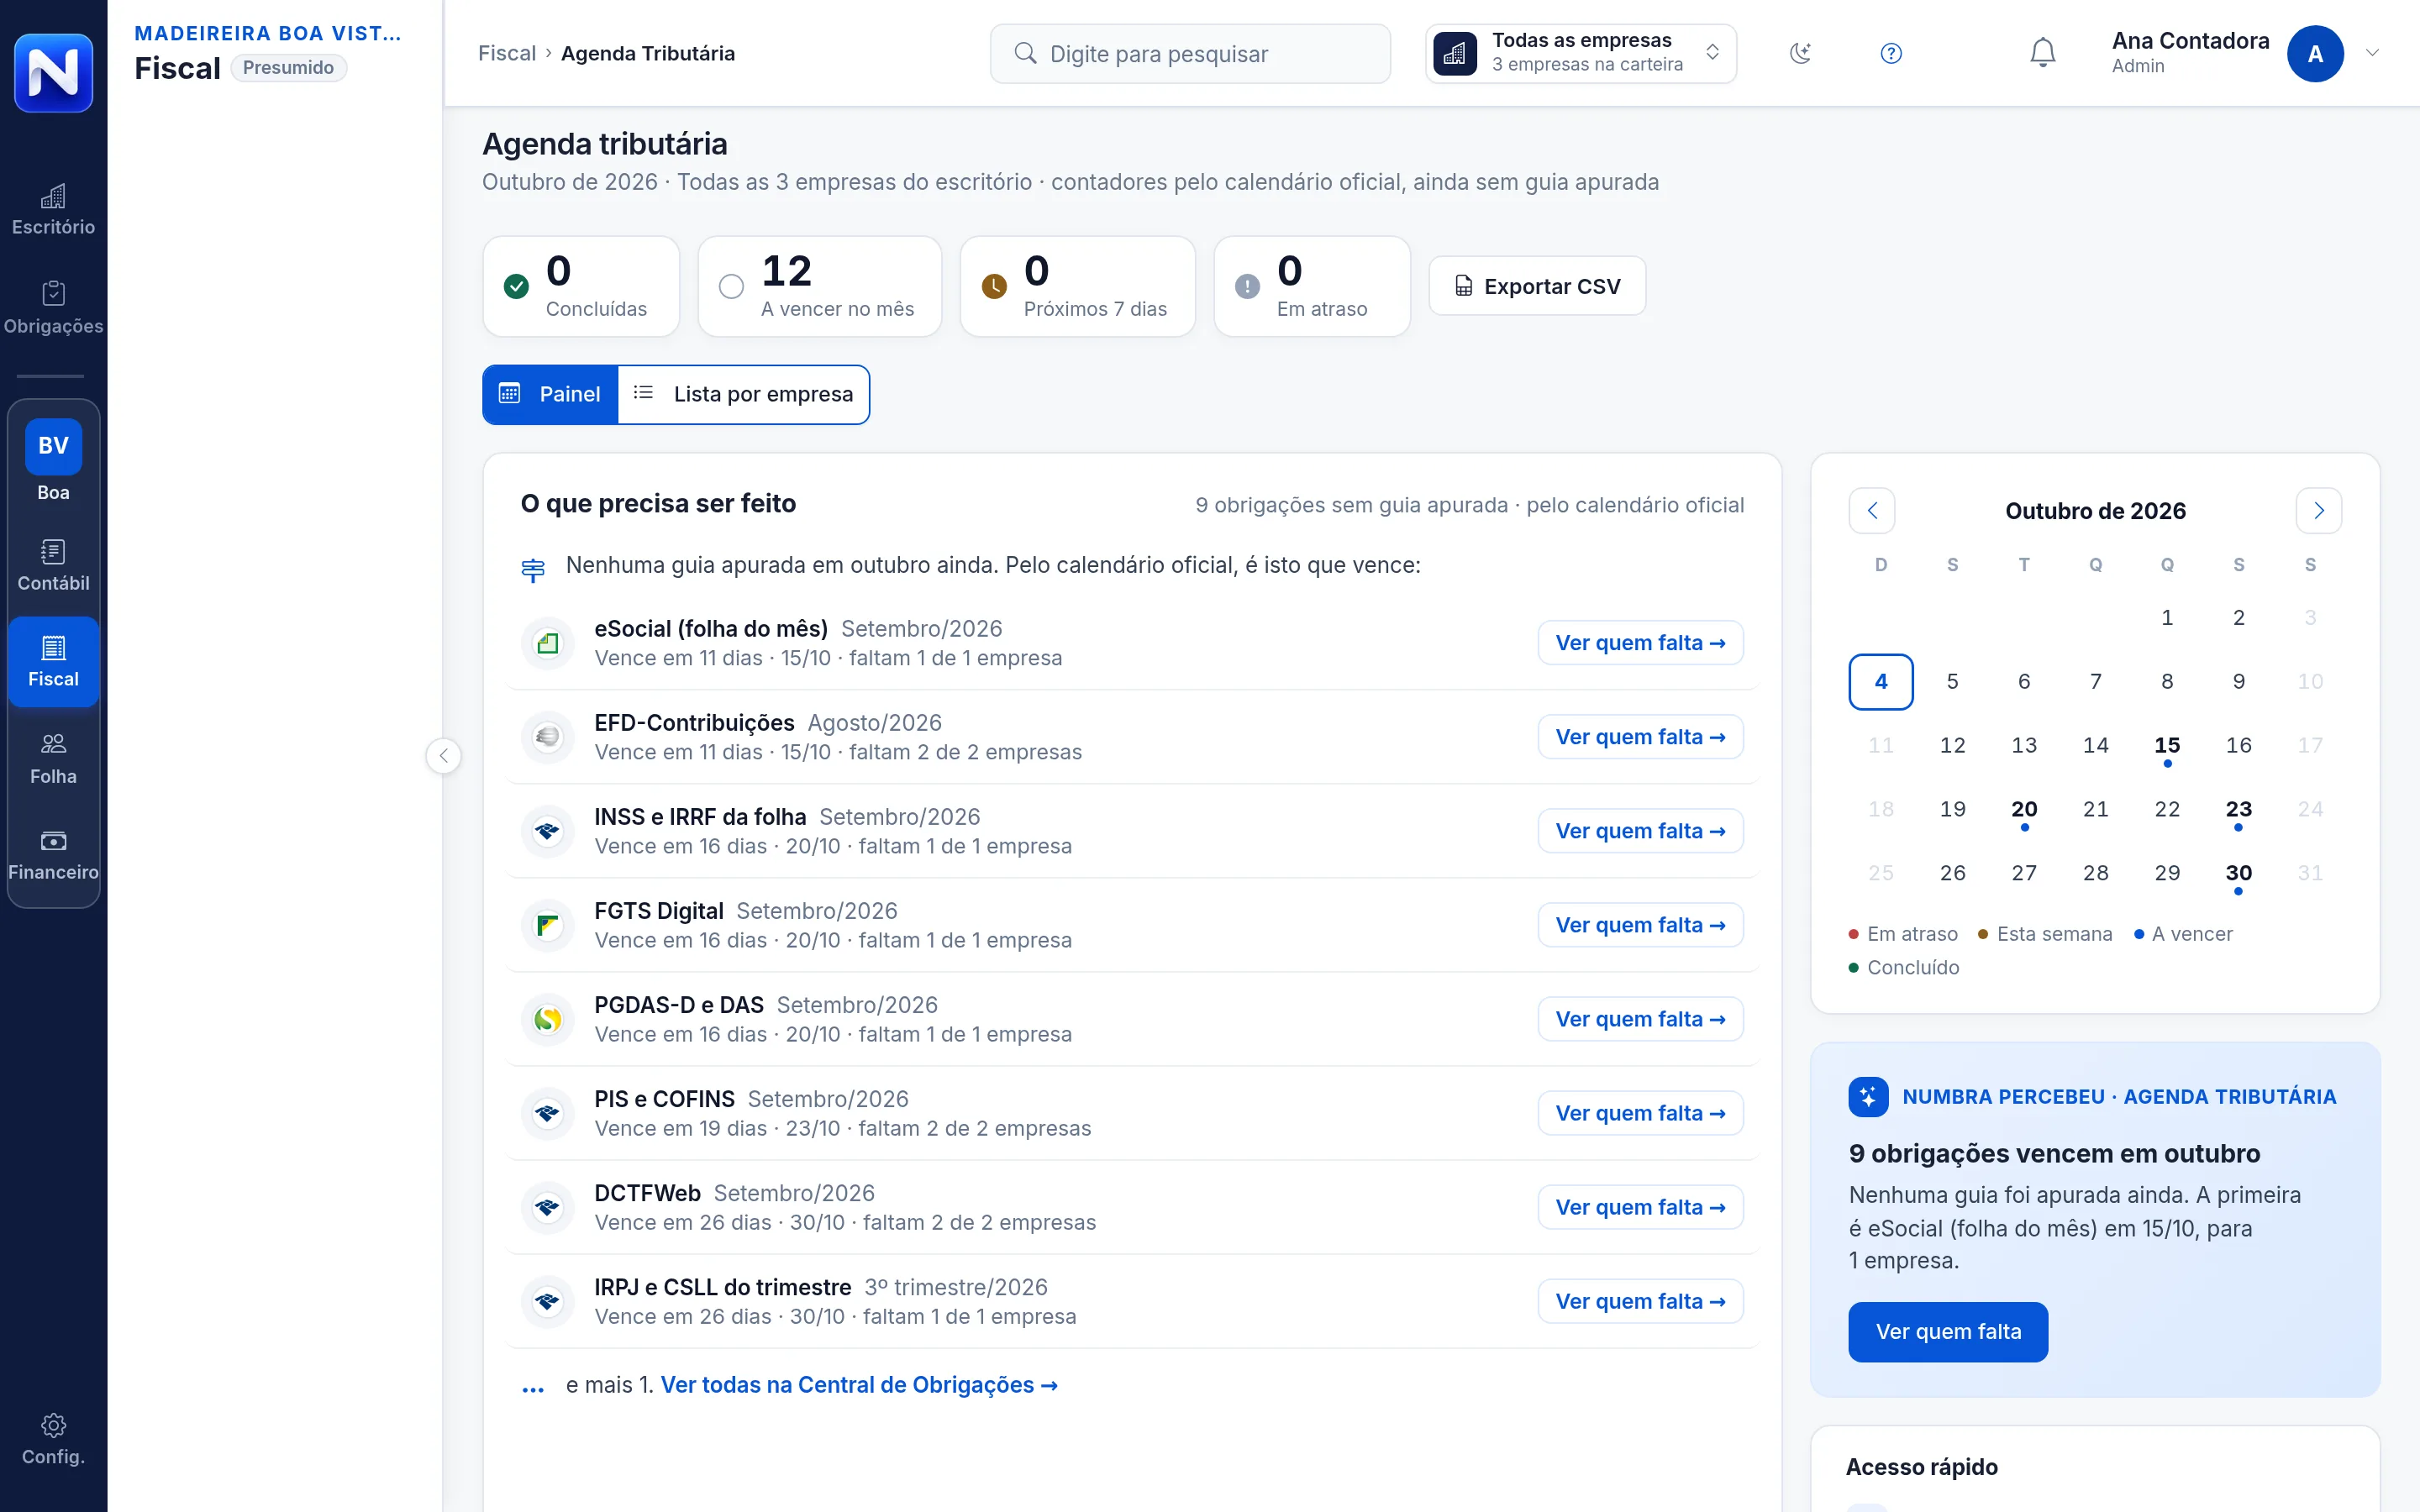2420x1512 pixels.
Task: Select day 15 in the calendar
Action: pos(2166,746)
